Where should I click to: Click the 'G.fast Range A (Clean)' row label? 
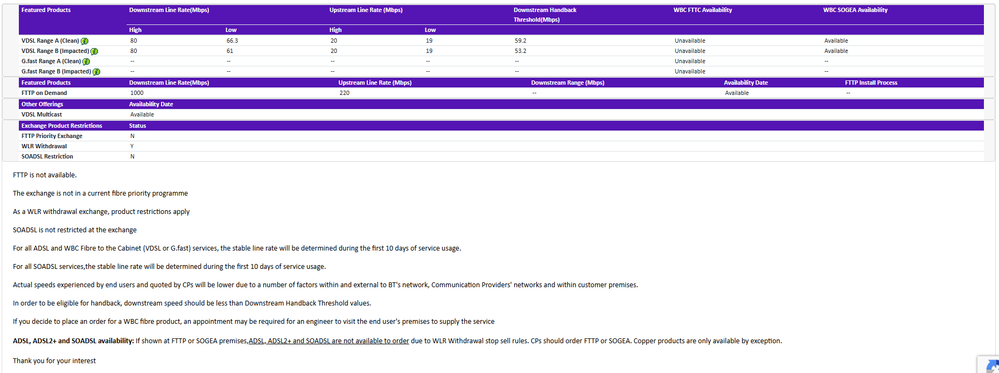(51, 61)
